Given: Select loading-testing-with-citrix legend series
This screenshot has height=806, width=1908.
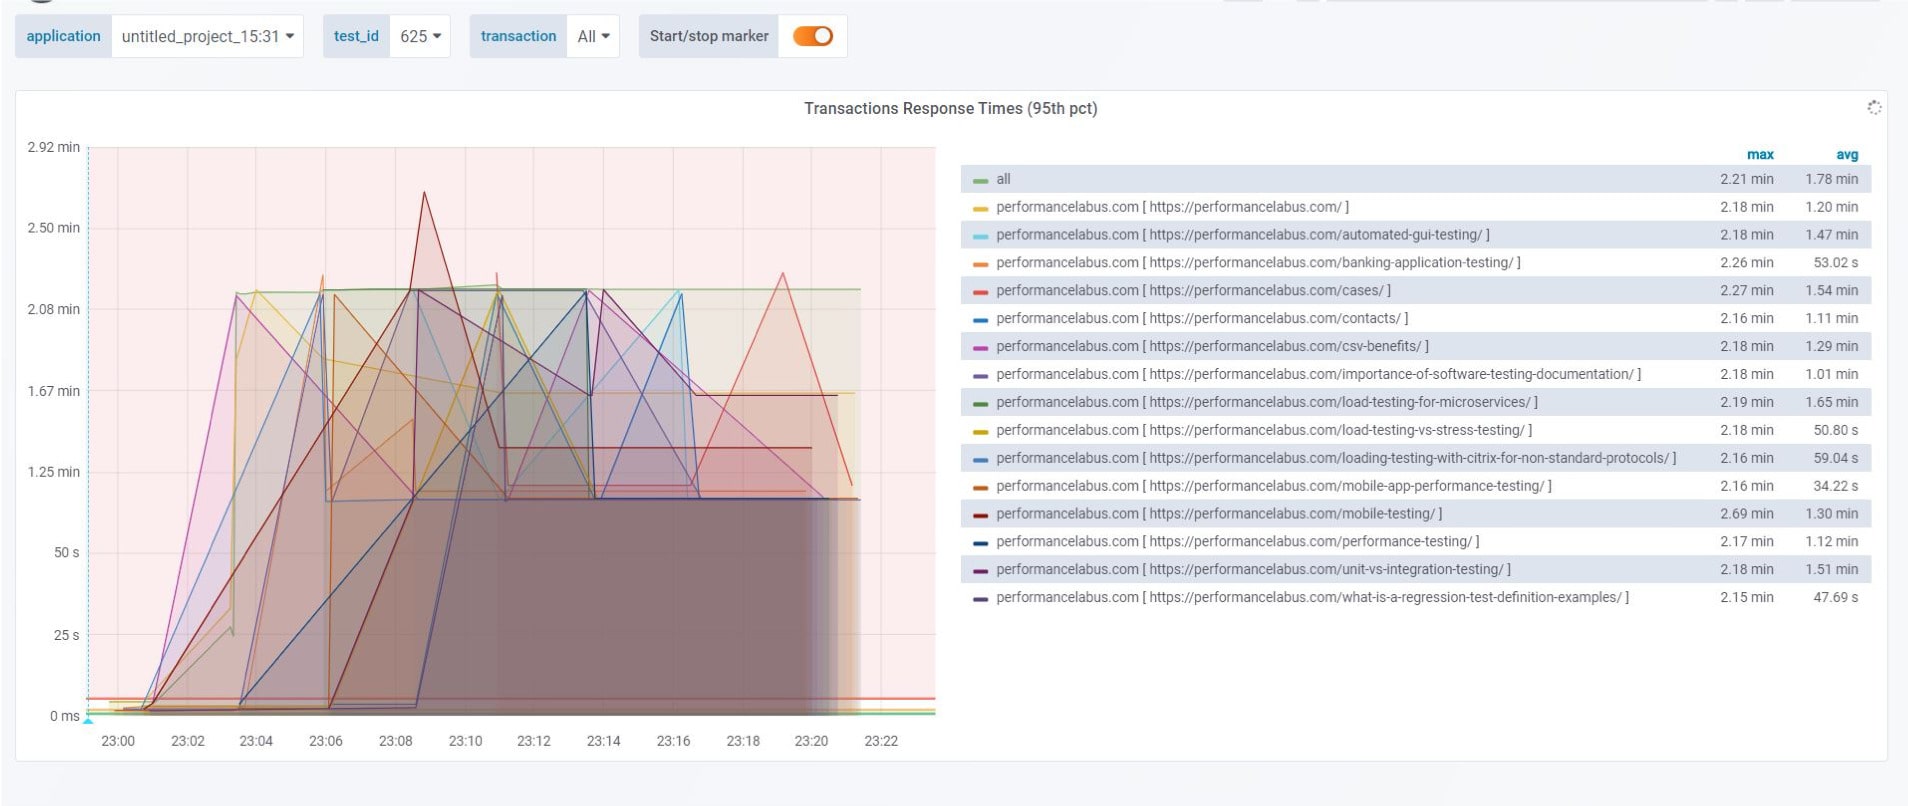Looking at the screenshot, I should pos(1336,458).
